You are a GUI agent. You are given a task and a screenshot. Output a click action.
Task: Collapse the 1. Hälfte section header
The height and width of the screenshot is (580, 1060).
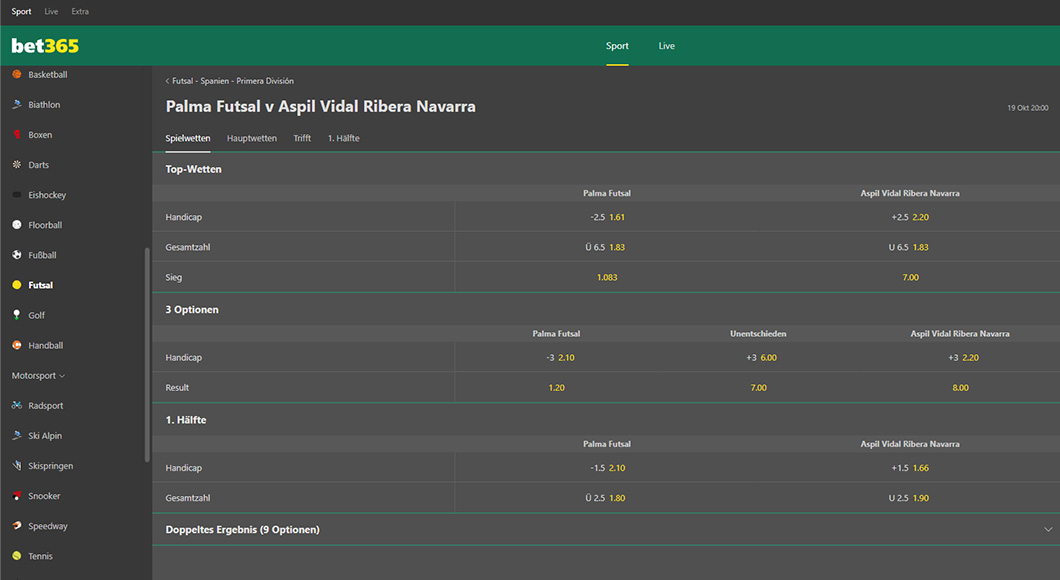coord(606,420)
